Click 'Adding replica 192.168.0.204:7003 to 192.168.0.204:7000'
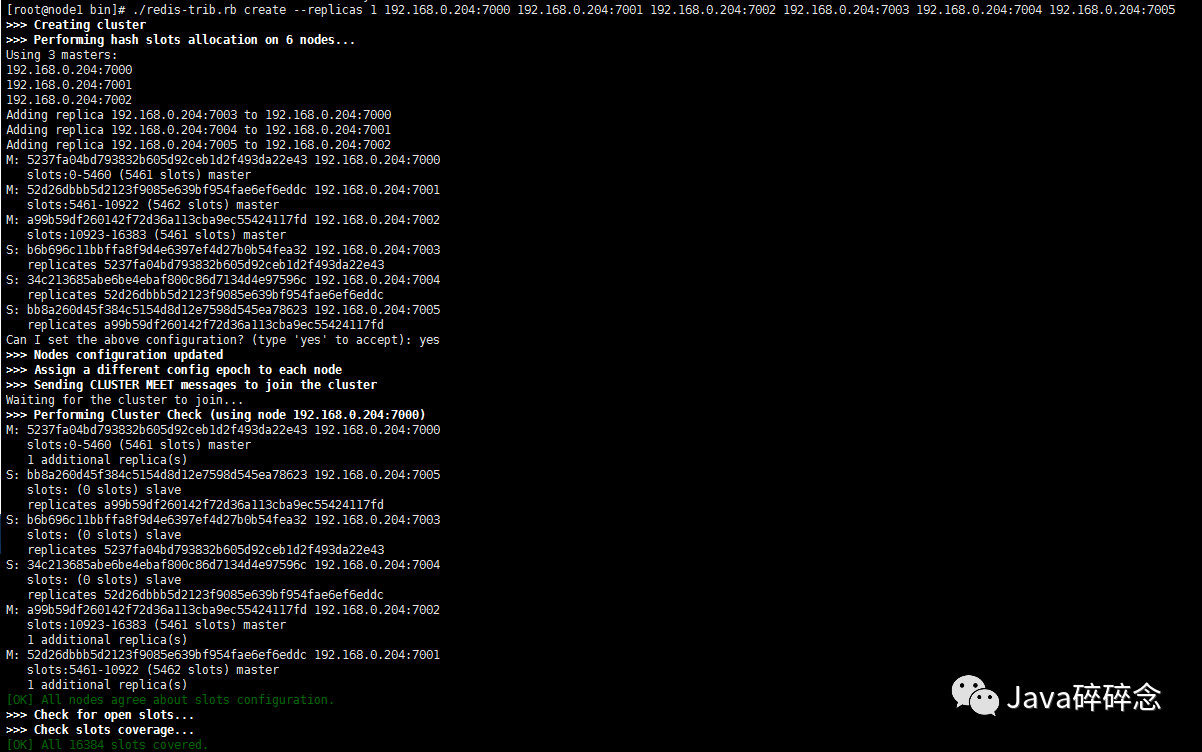This screenshot has height=752, width=1202. click(x=200, y=114)
